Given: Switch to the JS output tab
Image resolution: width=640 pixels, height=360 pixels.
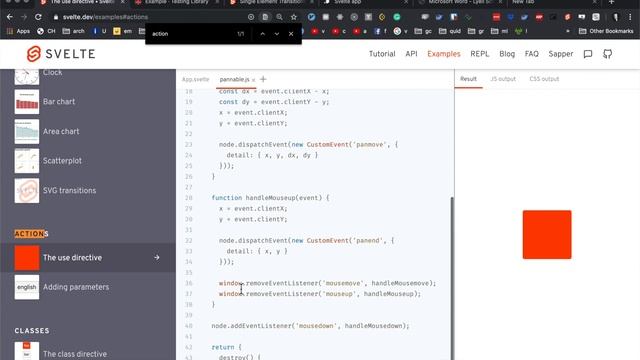Looking at the screenshot, I should coord(503,79).
